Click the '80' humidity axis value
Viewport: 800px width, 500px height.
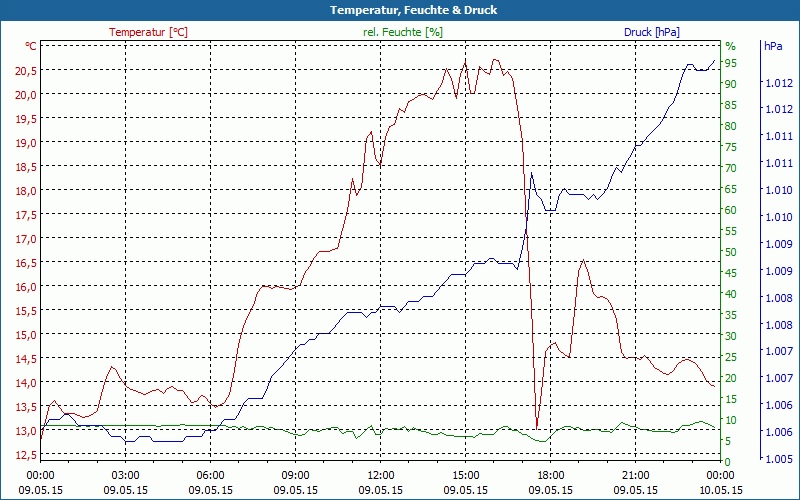731,126
